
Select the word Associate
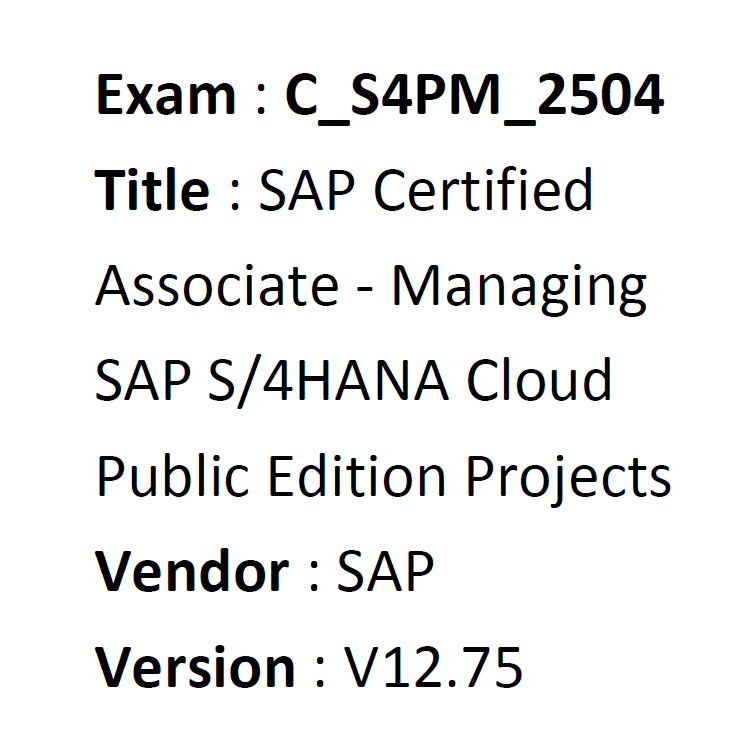[x=217, y=286]
